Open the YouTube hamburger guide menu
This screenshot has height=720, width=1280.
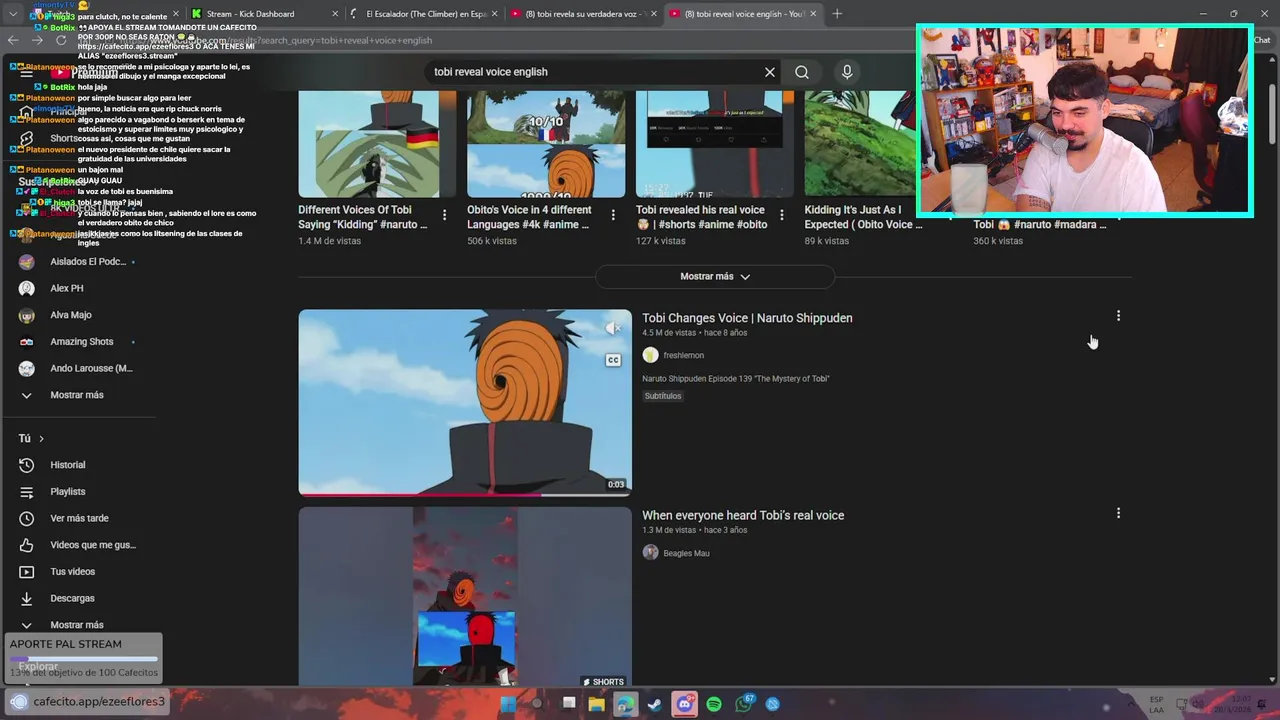click(x=27, y=72)
